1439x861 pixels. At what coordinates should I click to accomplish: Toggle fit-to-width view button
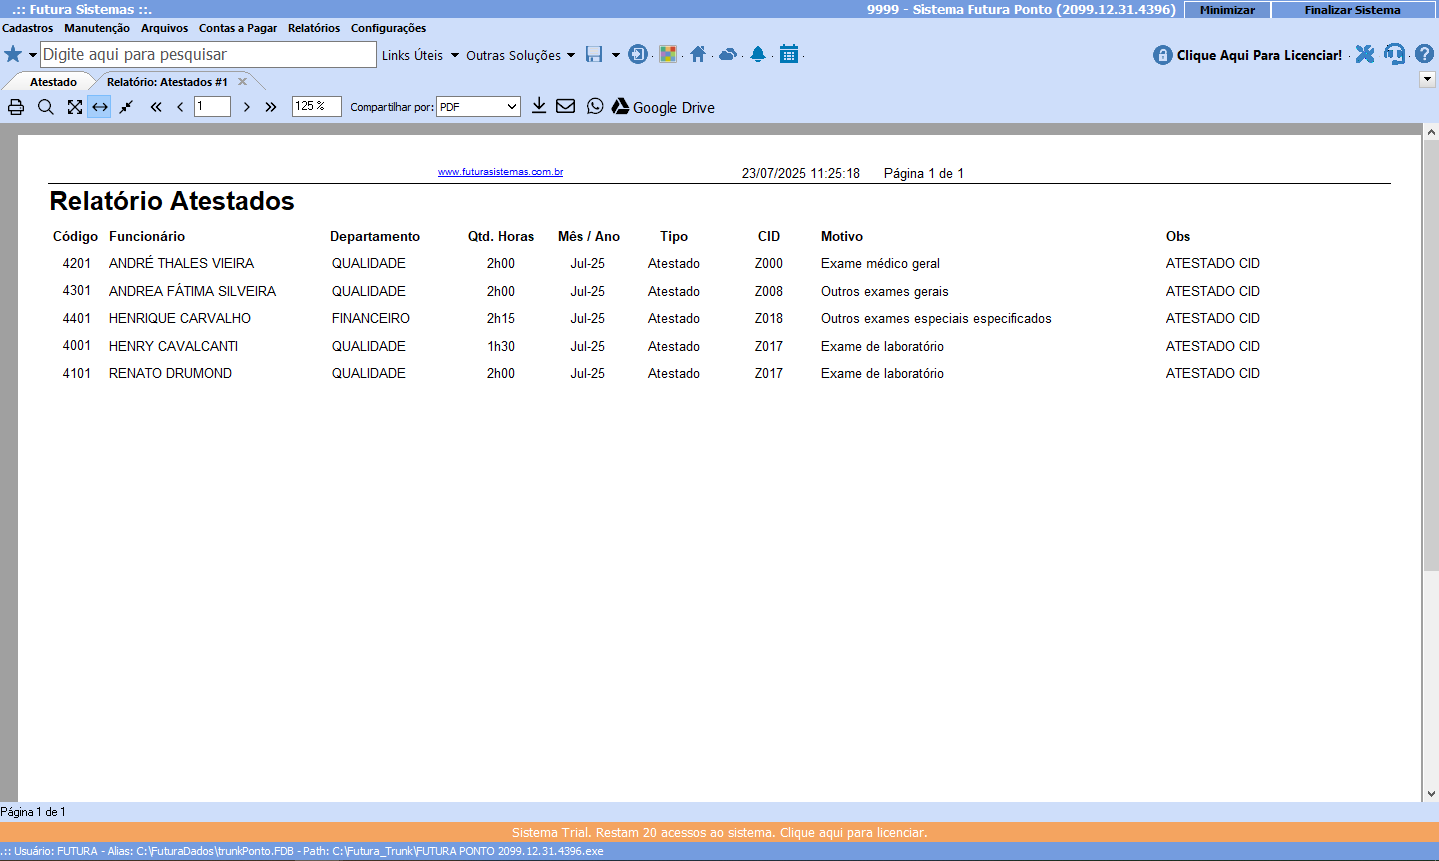(x=99, y=107)
